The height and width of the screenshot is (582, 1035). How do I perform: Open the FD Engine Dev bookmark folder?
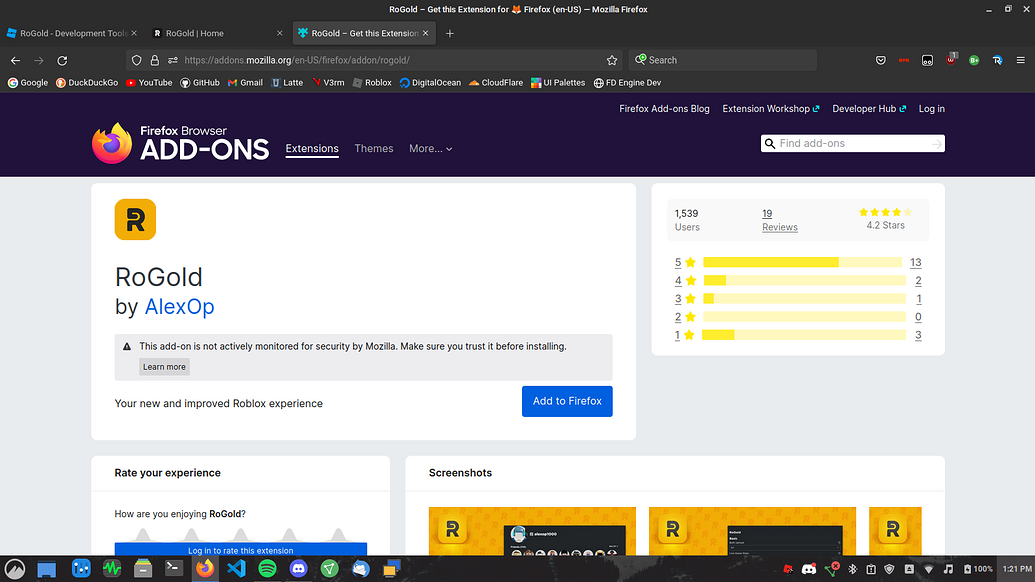pos(628,83)
